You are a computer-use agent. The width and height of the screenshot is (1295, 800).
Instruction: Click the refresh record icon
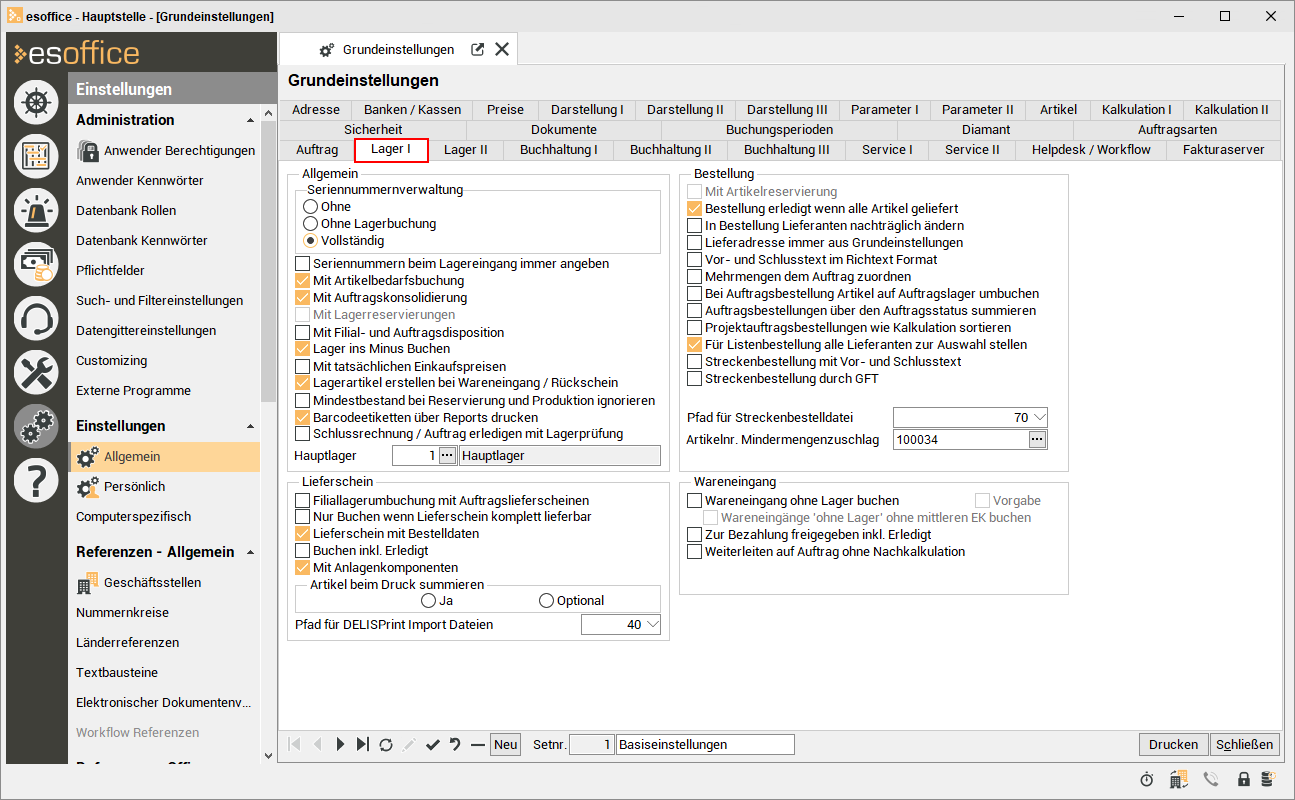click(386, 744)
